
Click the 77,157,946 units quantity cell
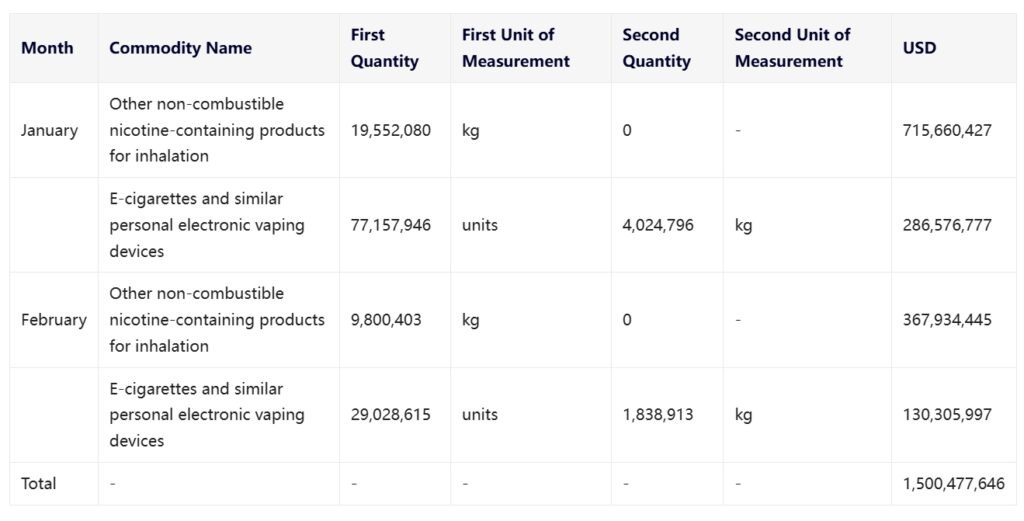coord(390,225)
